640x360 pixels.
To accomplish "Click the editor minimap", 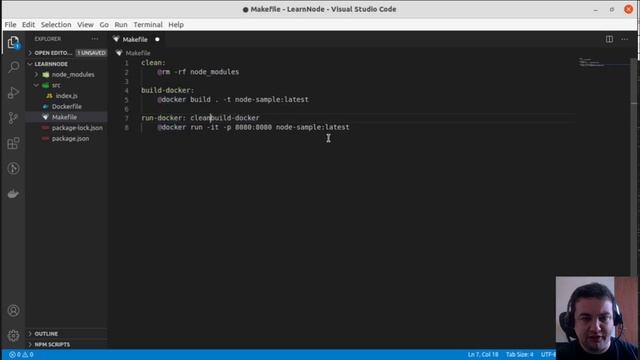I will pyautogui.click(x=604, y=63).
